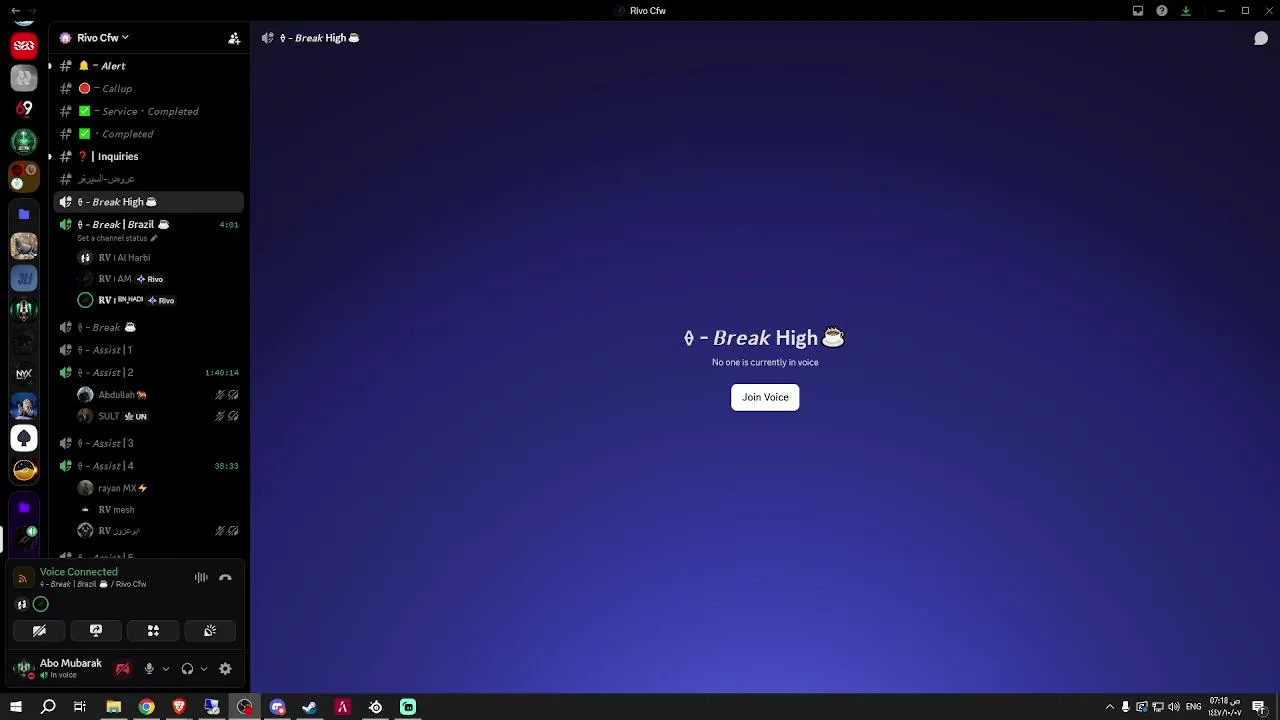Toggle headphone deafen in user panel
1280x720 pixels.
coord(187,669)
